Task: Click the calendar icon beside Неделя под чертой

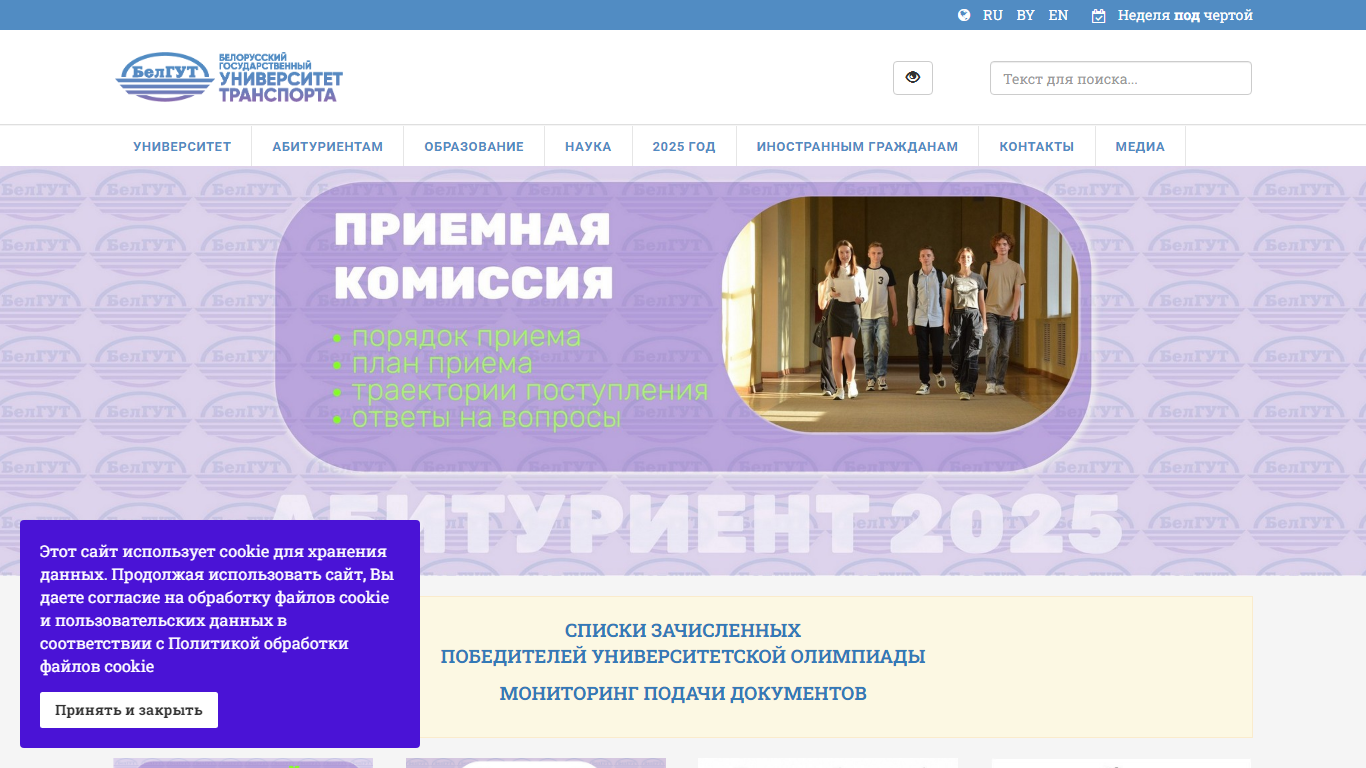Action: 1098,15
